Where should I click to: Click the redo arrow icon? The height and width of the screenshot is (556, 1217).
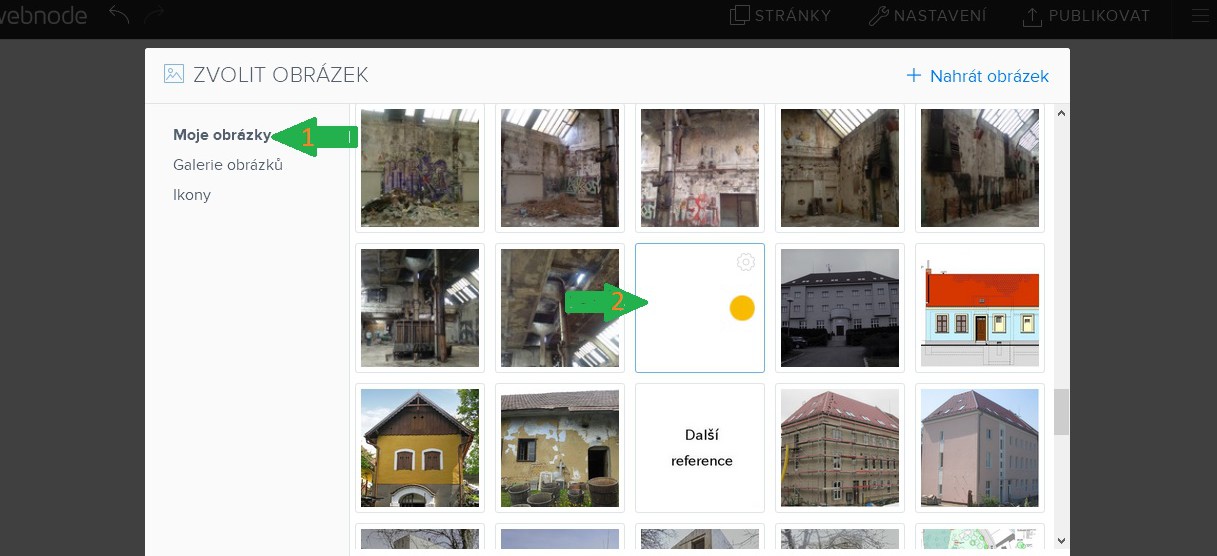click(154, 16)
